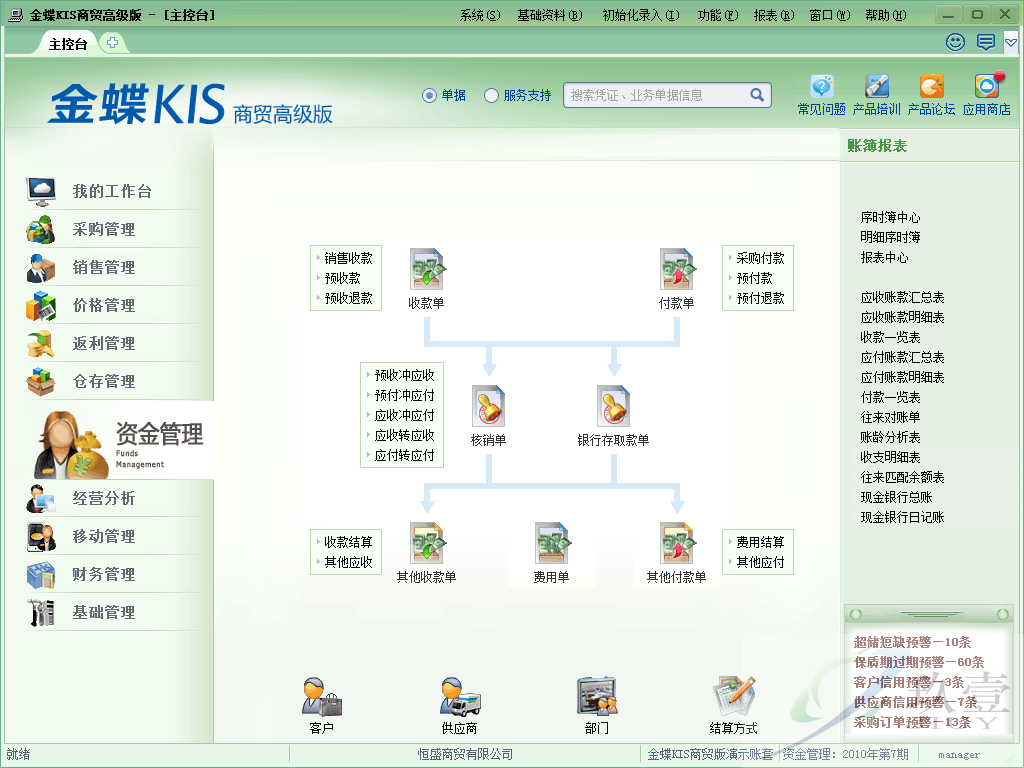Open the 报表(R) menu
The height and width of the screenshot is (768, 1024).
point(774,15)
